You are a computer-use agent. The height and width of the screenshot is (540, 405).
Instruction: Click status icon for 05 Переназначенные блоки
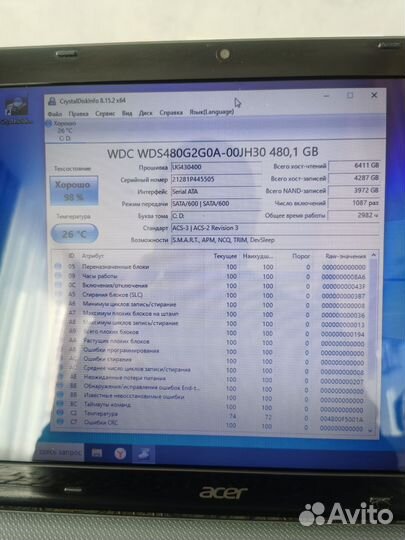point(58,266)
